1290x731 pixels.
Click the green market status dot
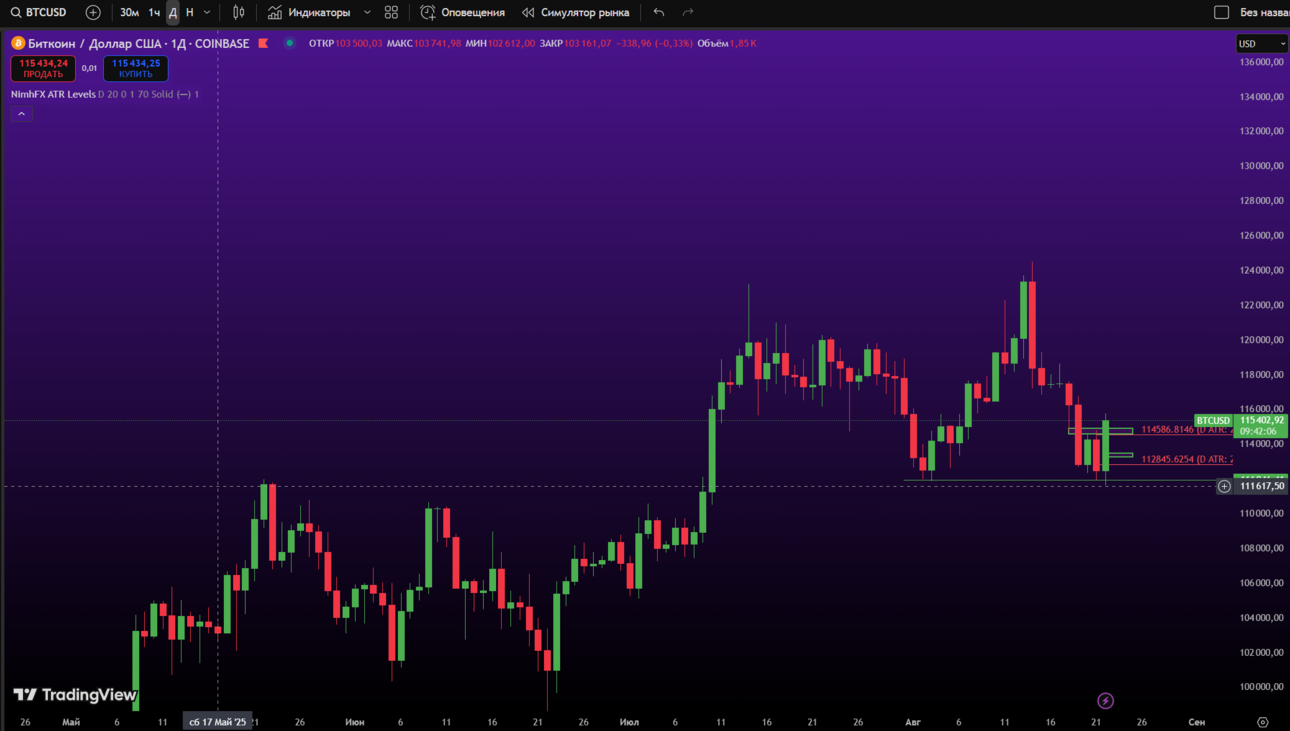click(x=289, y=43)
